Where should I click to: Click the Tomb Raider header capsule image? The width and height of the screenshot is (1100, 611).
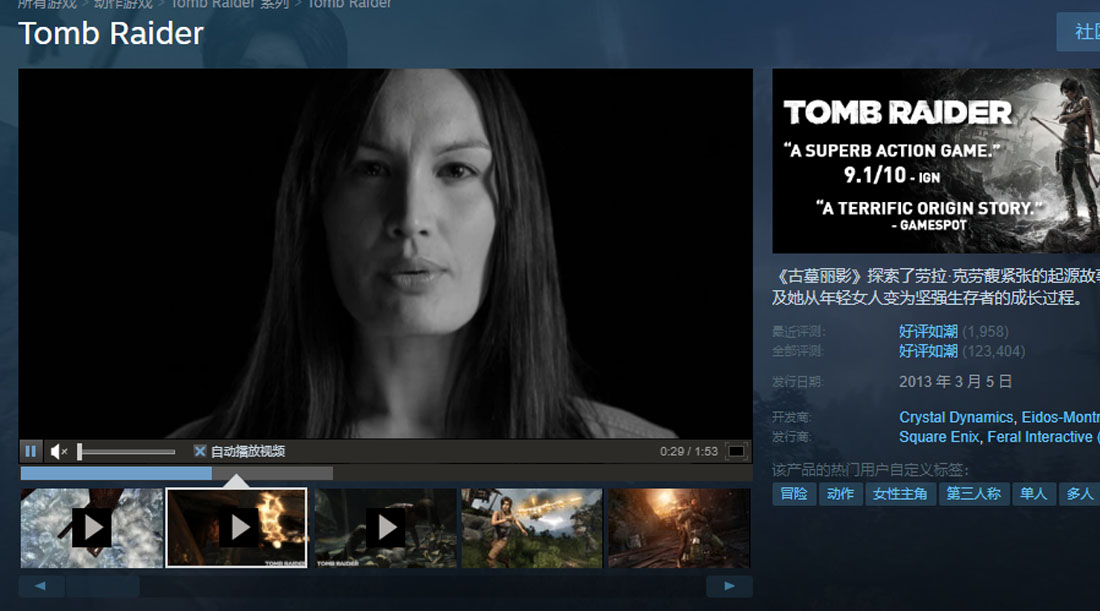click(x=936, y=161)
